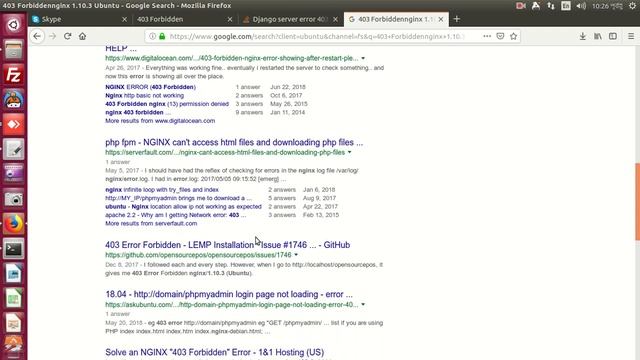
Task: Bookmark this page with the star
Action: coord(513,36)
